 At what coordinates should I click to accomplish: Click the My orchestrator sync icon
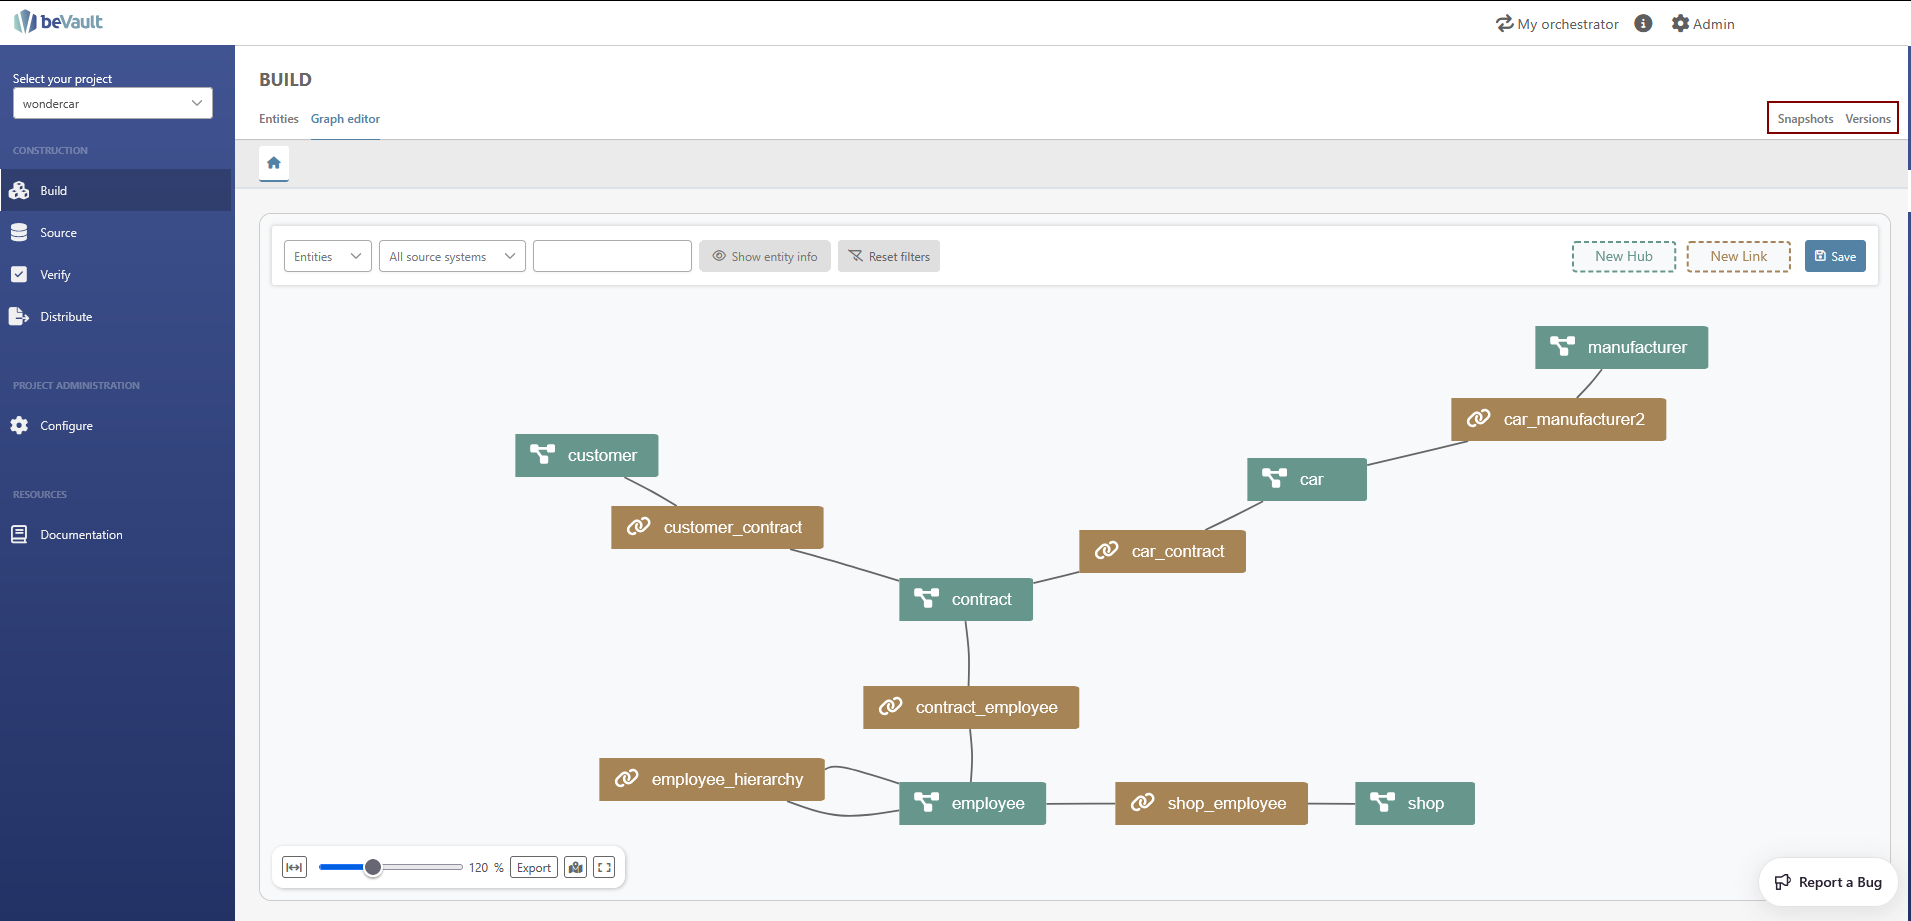(x=1504, y=24)
